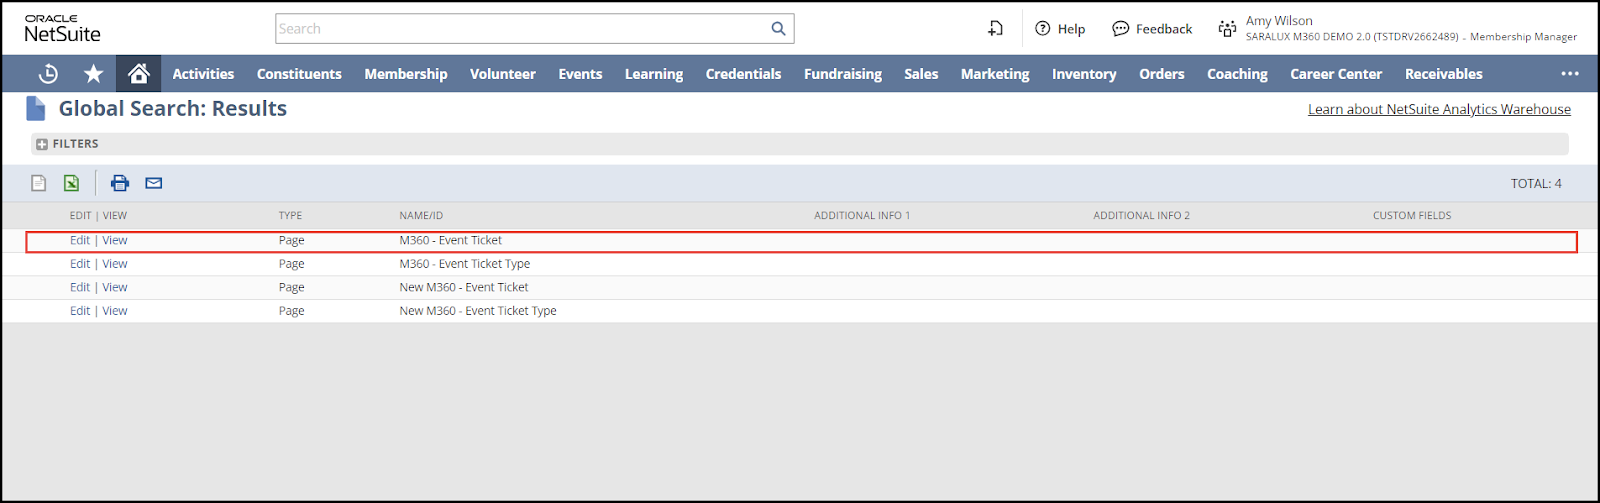Print the search results
This screenshot has width=1600, height=503.
tap(120, 183)
